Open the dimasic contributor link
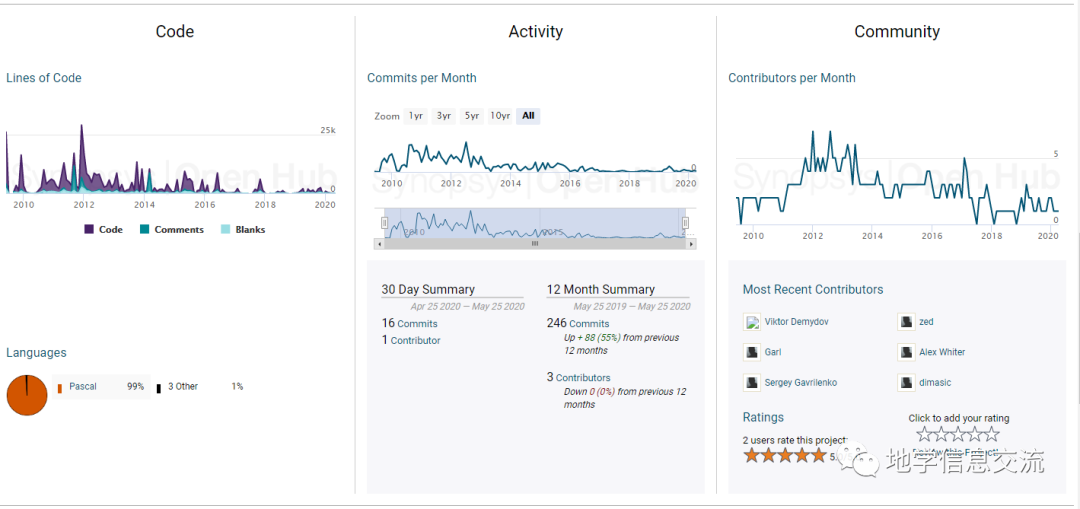 point(935,382)
